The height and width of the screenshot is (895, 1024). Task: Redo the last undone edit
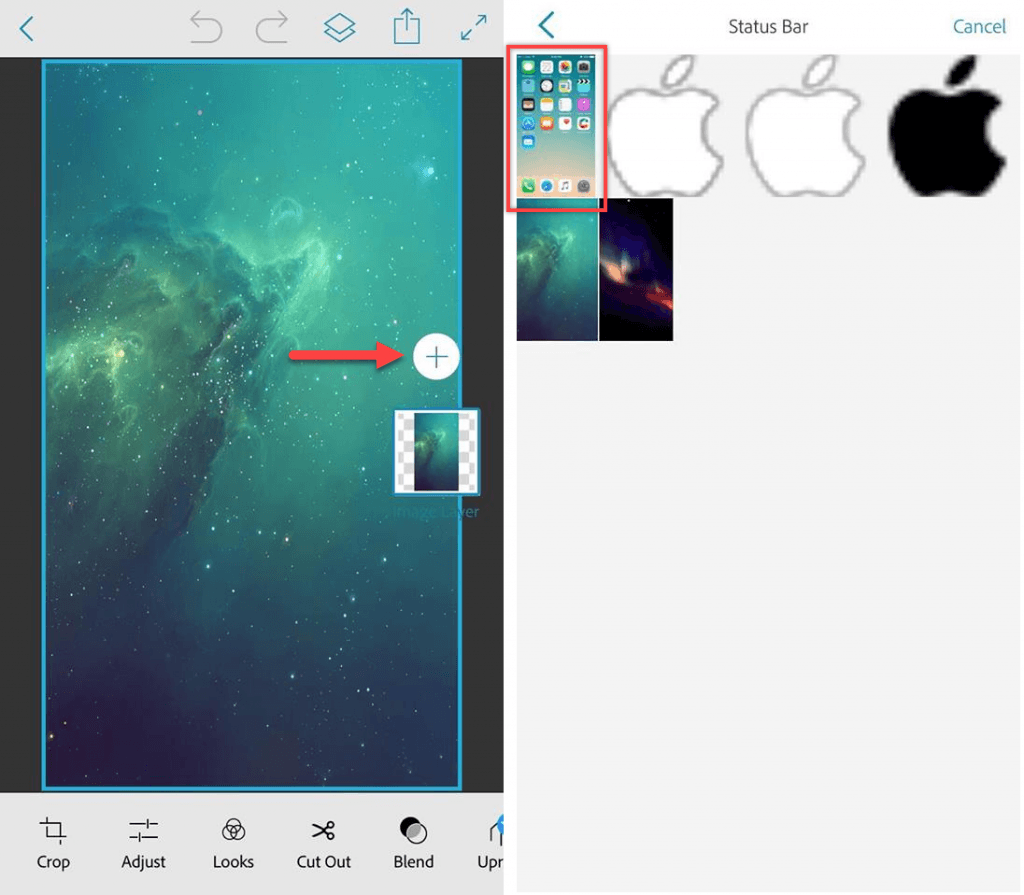(271, 29)
